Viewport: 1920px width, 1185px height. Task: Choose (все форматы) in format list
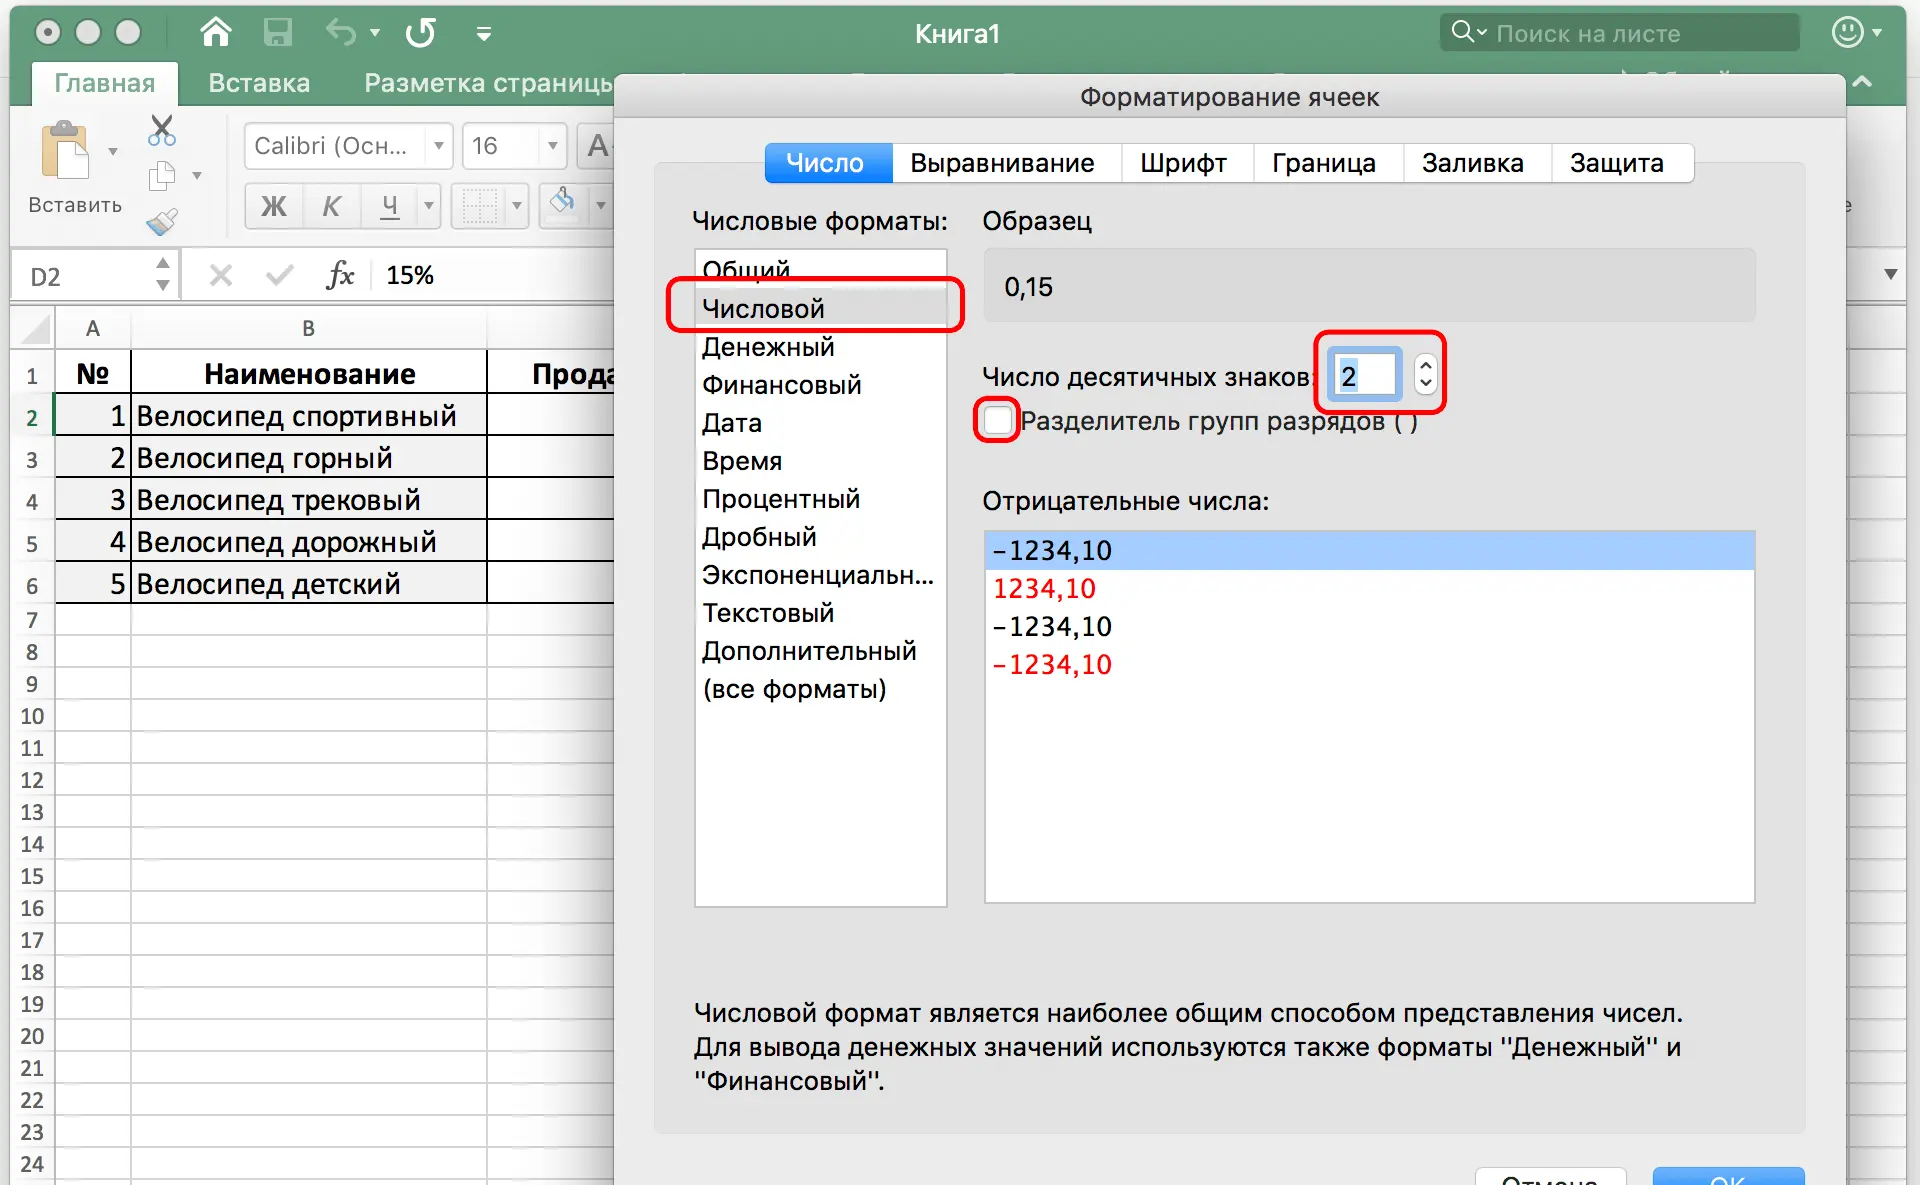pyautogui.click(x=820, y=689)
